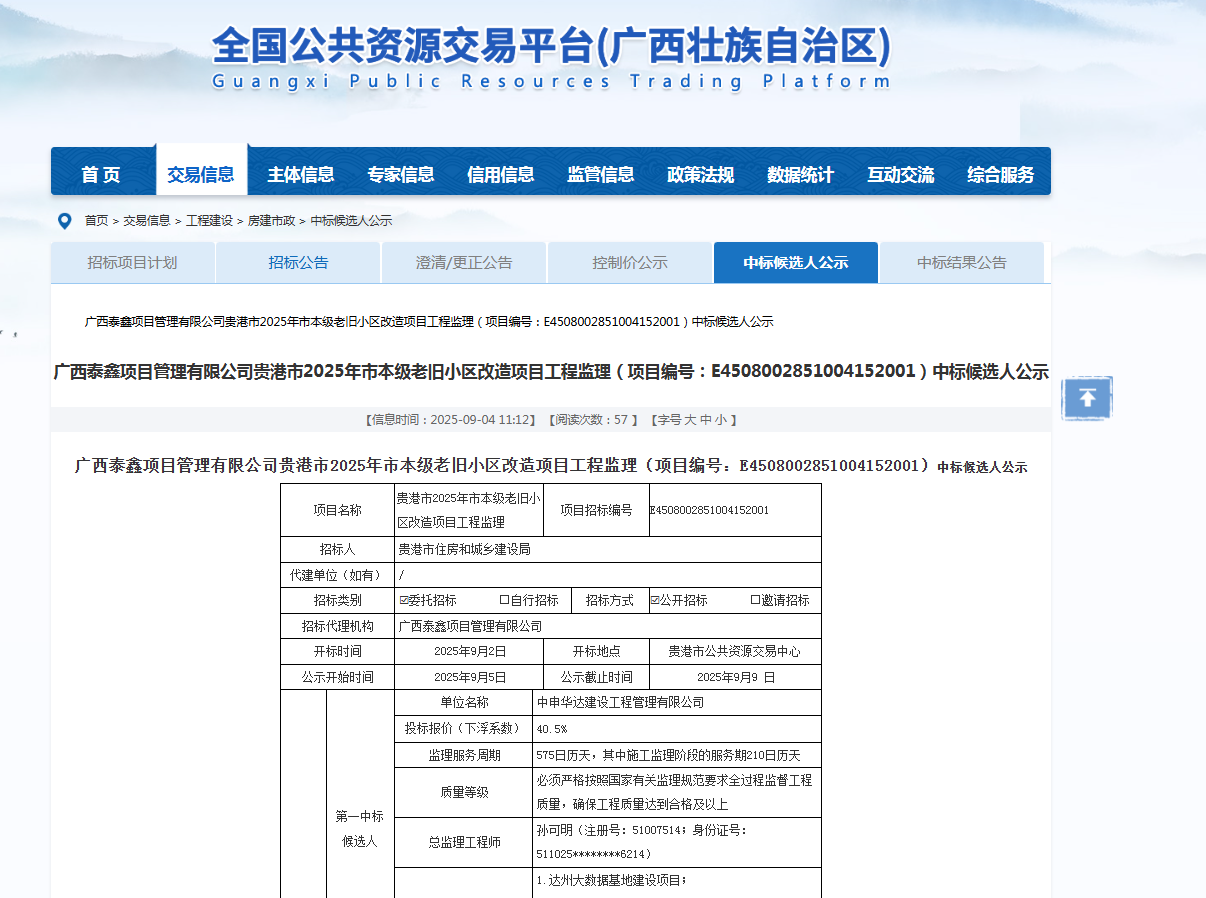This screenshot has height=898, width=1206.
Task: Toggle the 公开招标 checkbox
Action: (655, 601)
